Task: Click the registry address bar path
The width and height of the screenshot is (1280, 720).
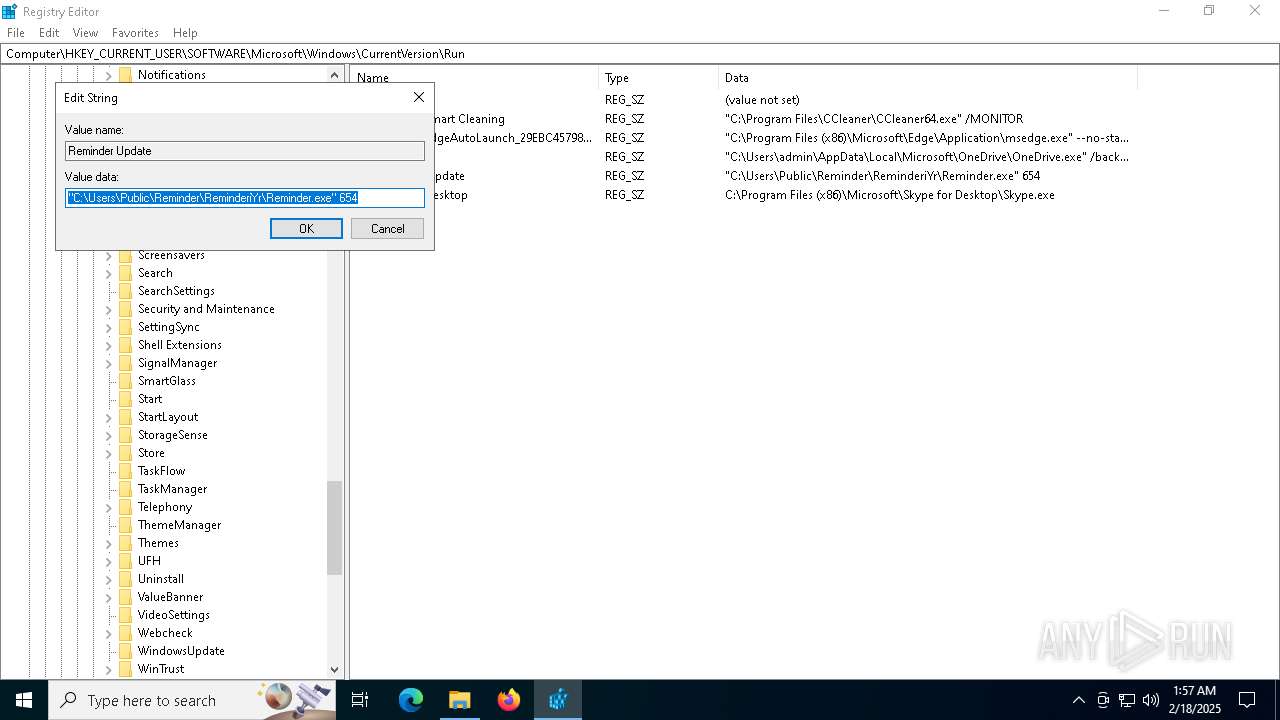Action: (640, 54)
